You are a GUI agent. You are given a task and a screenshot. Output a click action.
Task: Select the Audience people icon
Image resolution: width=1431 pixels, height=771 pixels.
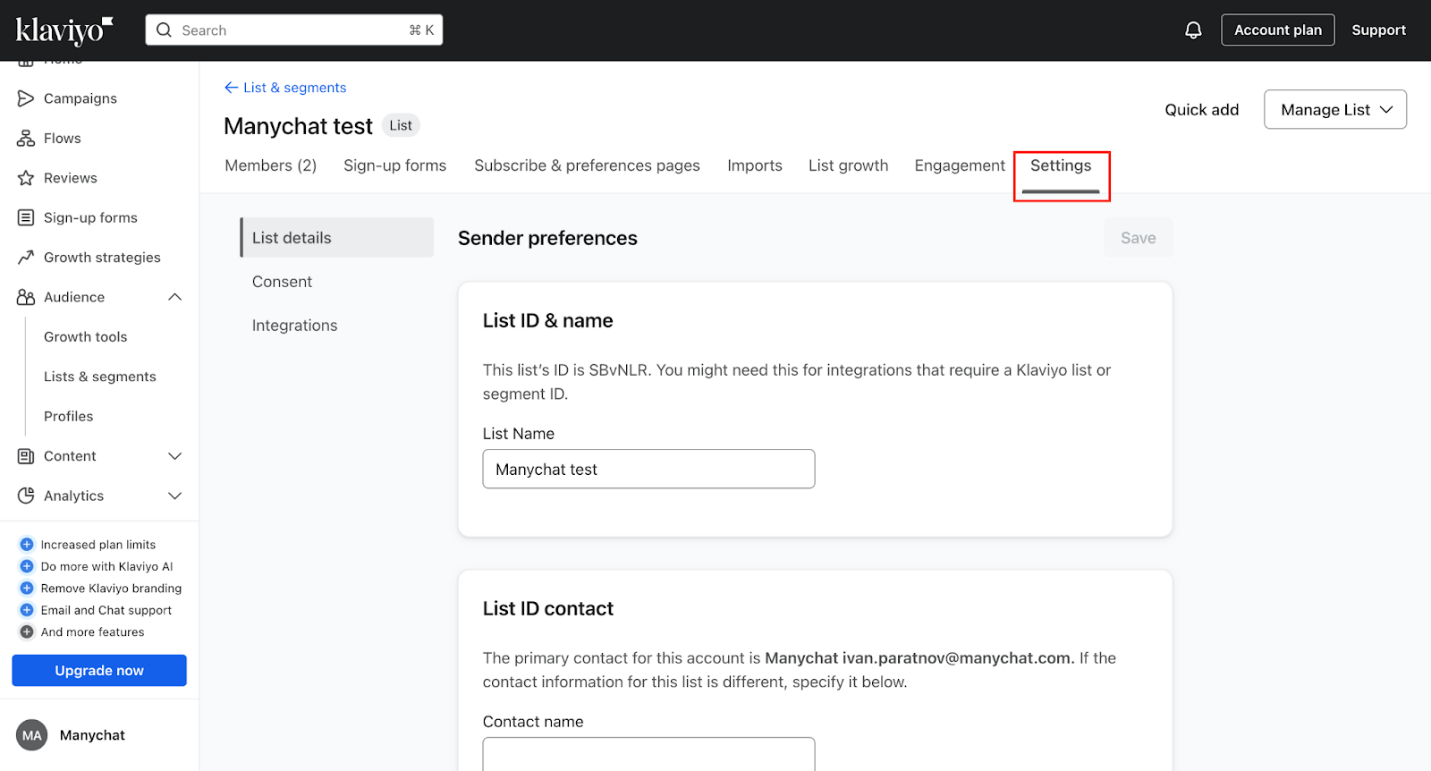24,297
